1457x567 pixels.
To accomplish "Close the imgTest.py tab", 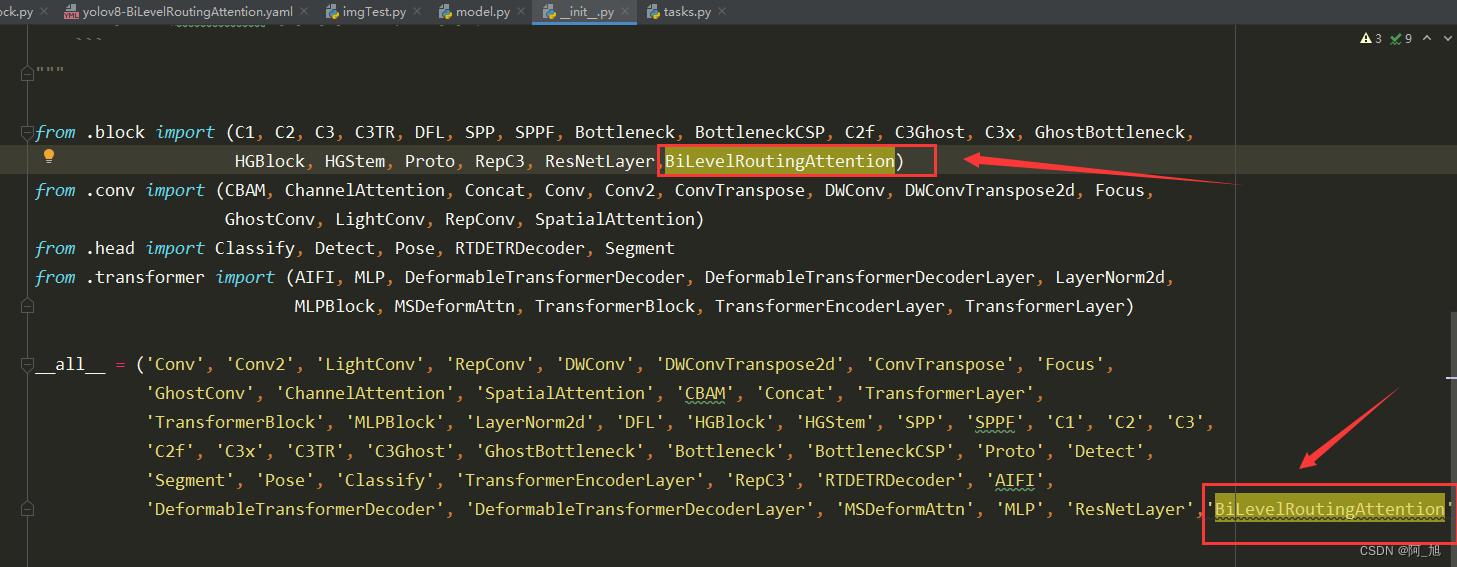I will pyautogui.click(x=418, y=12).
